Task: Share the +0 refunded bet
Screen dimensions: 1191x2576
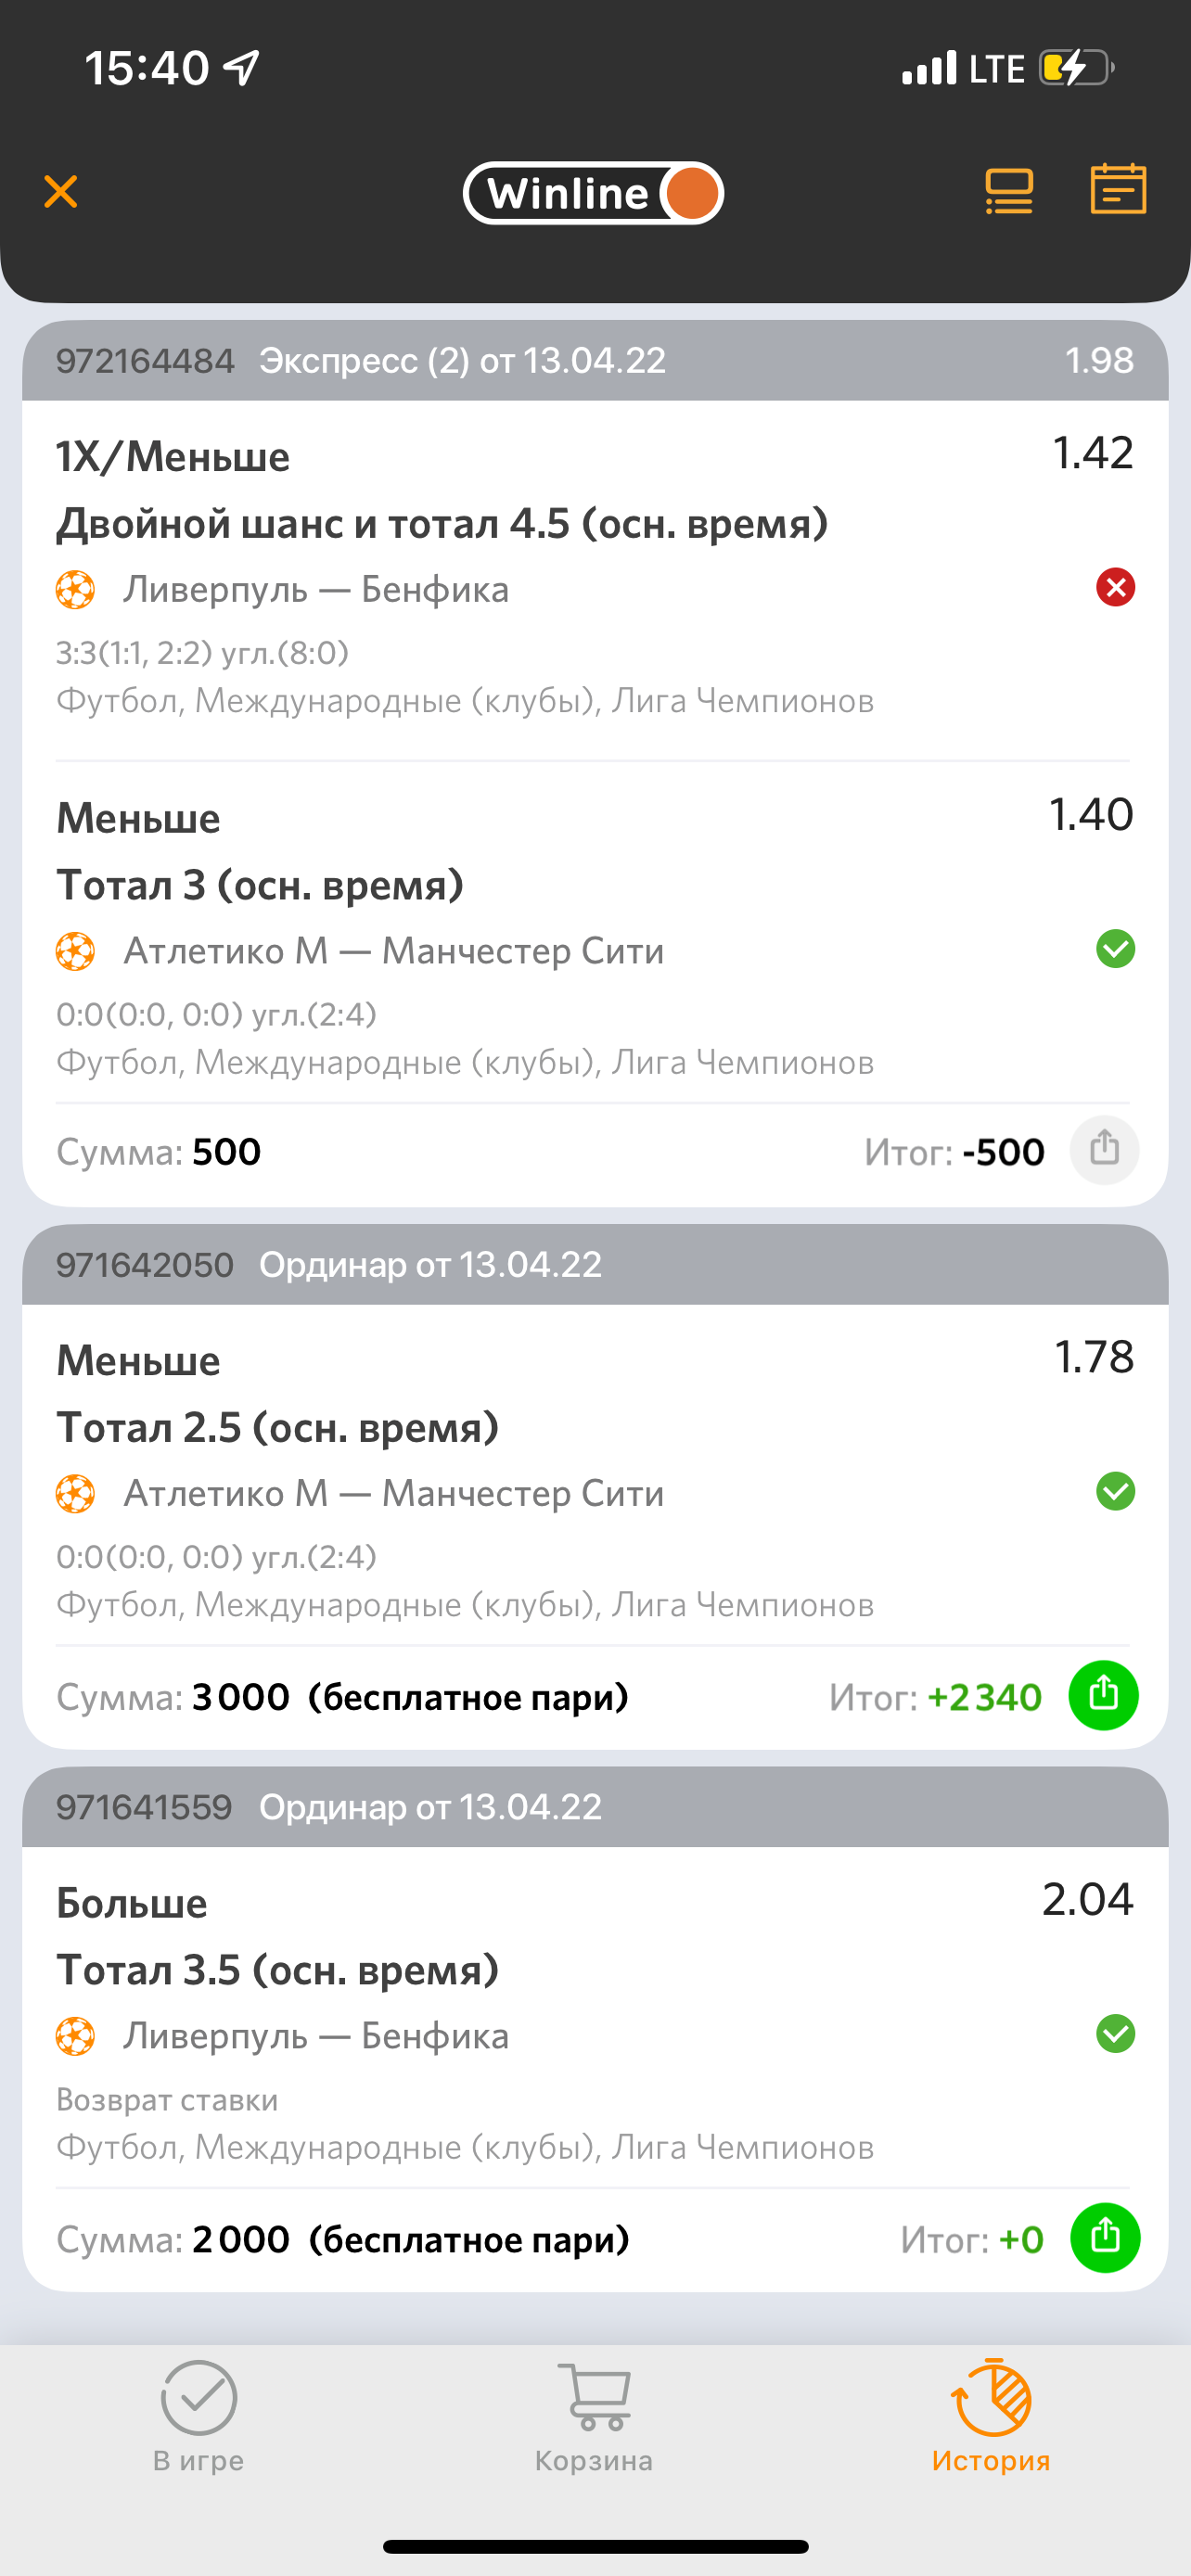Action: pyautogui.click(x=1105, y=2238)
